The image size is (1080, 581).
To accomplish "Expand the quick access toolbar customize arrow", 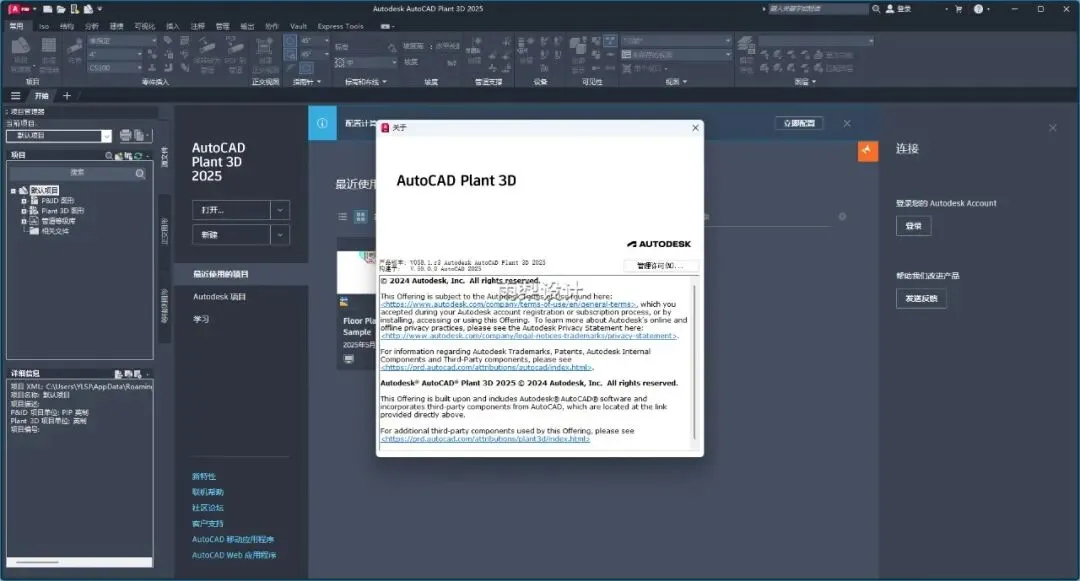I will (100, 9).
